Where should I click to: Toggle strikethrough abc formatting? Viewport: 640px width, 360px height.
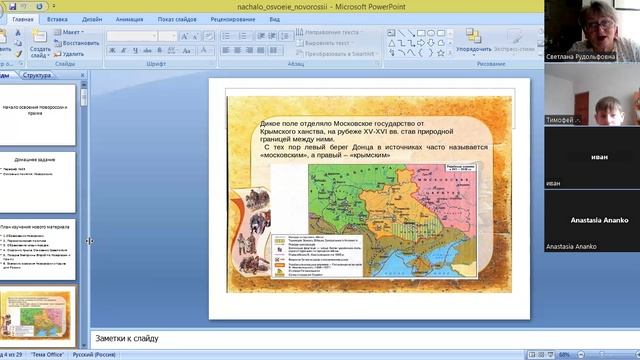click(147, 50)
